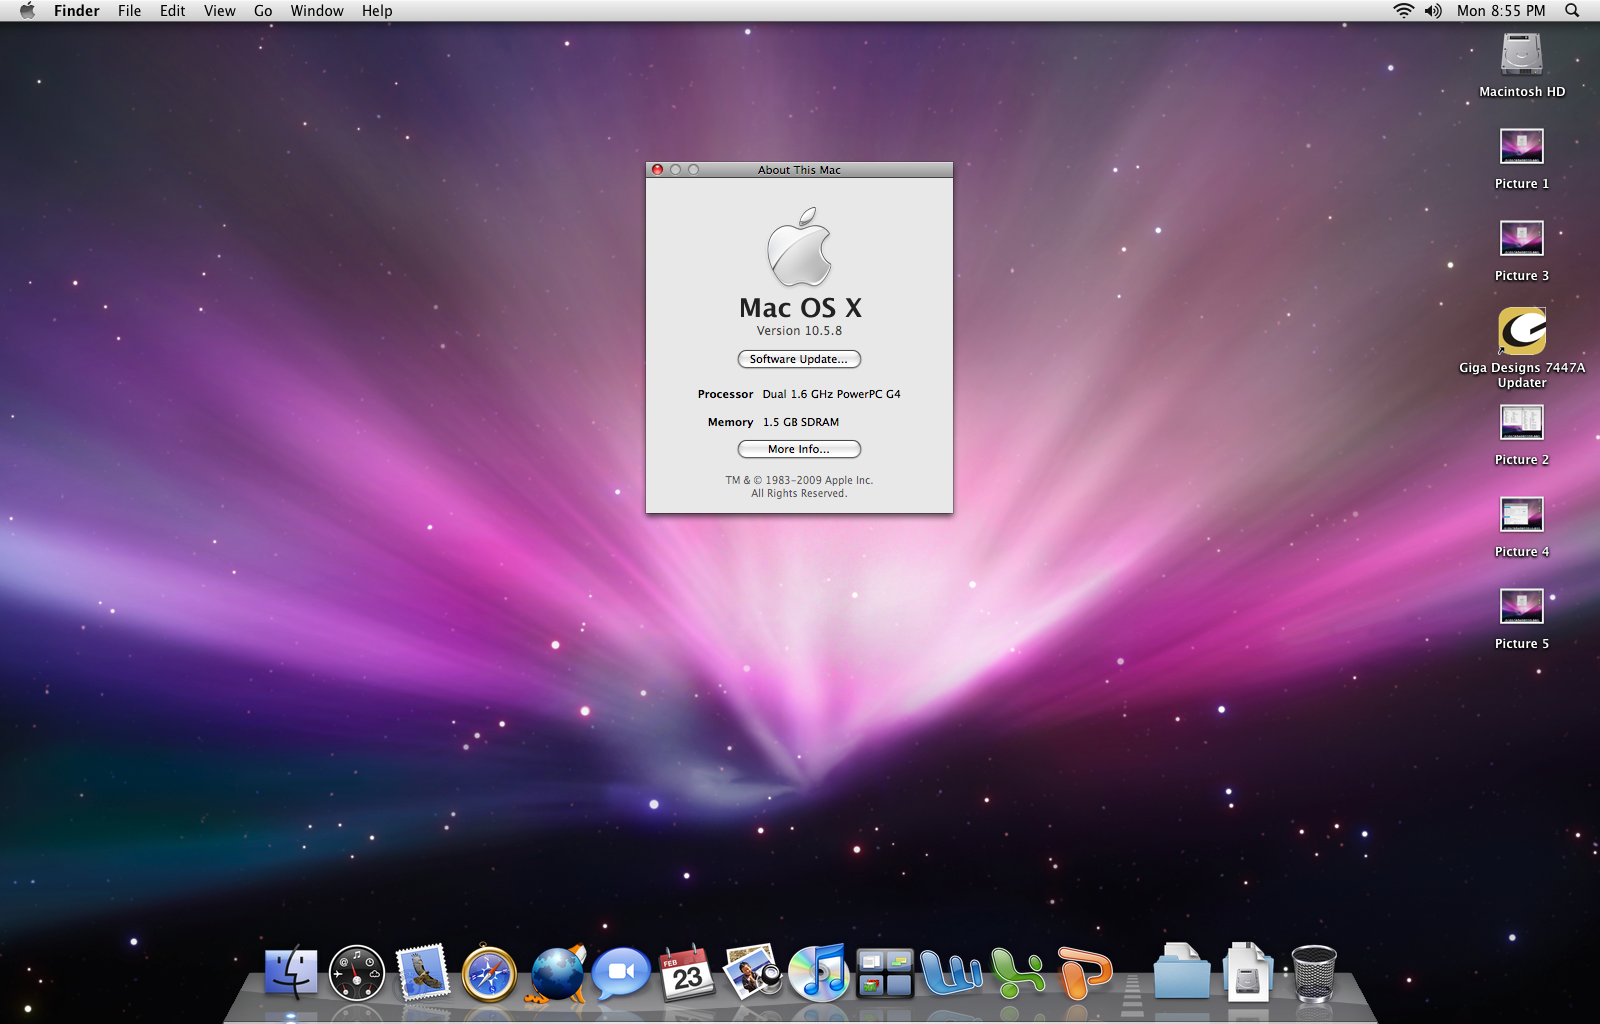Open the Apple menu
Screen dimensions: 1600x1024
27,11
